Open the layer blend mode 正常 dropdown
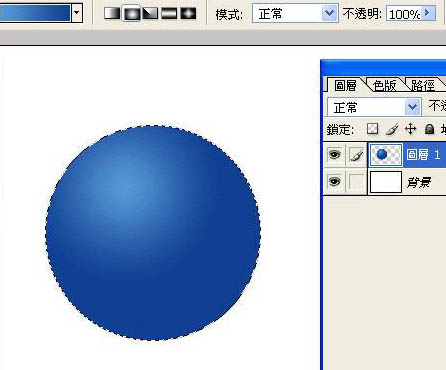 pos(374,107)
